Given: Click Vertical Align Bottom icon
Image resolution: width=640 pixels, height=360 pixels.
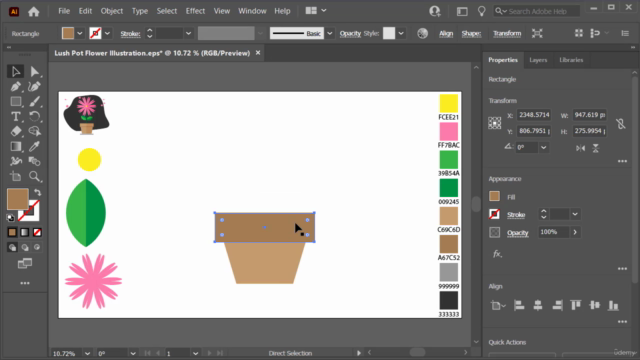Looking at the screenshot, I should pyautogui.click(x=613, y=305).
